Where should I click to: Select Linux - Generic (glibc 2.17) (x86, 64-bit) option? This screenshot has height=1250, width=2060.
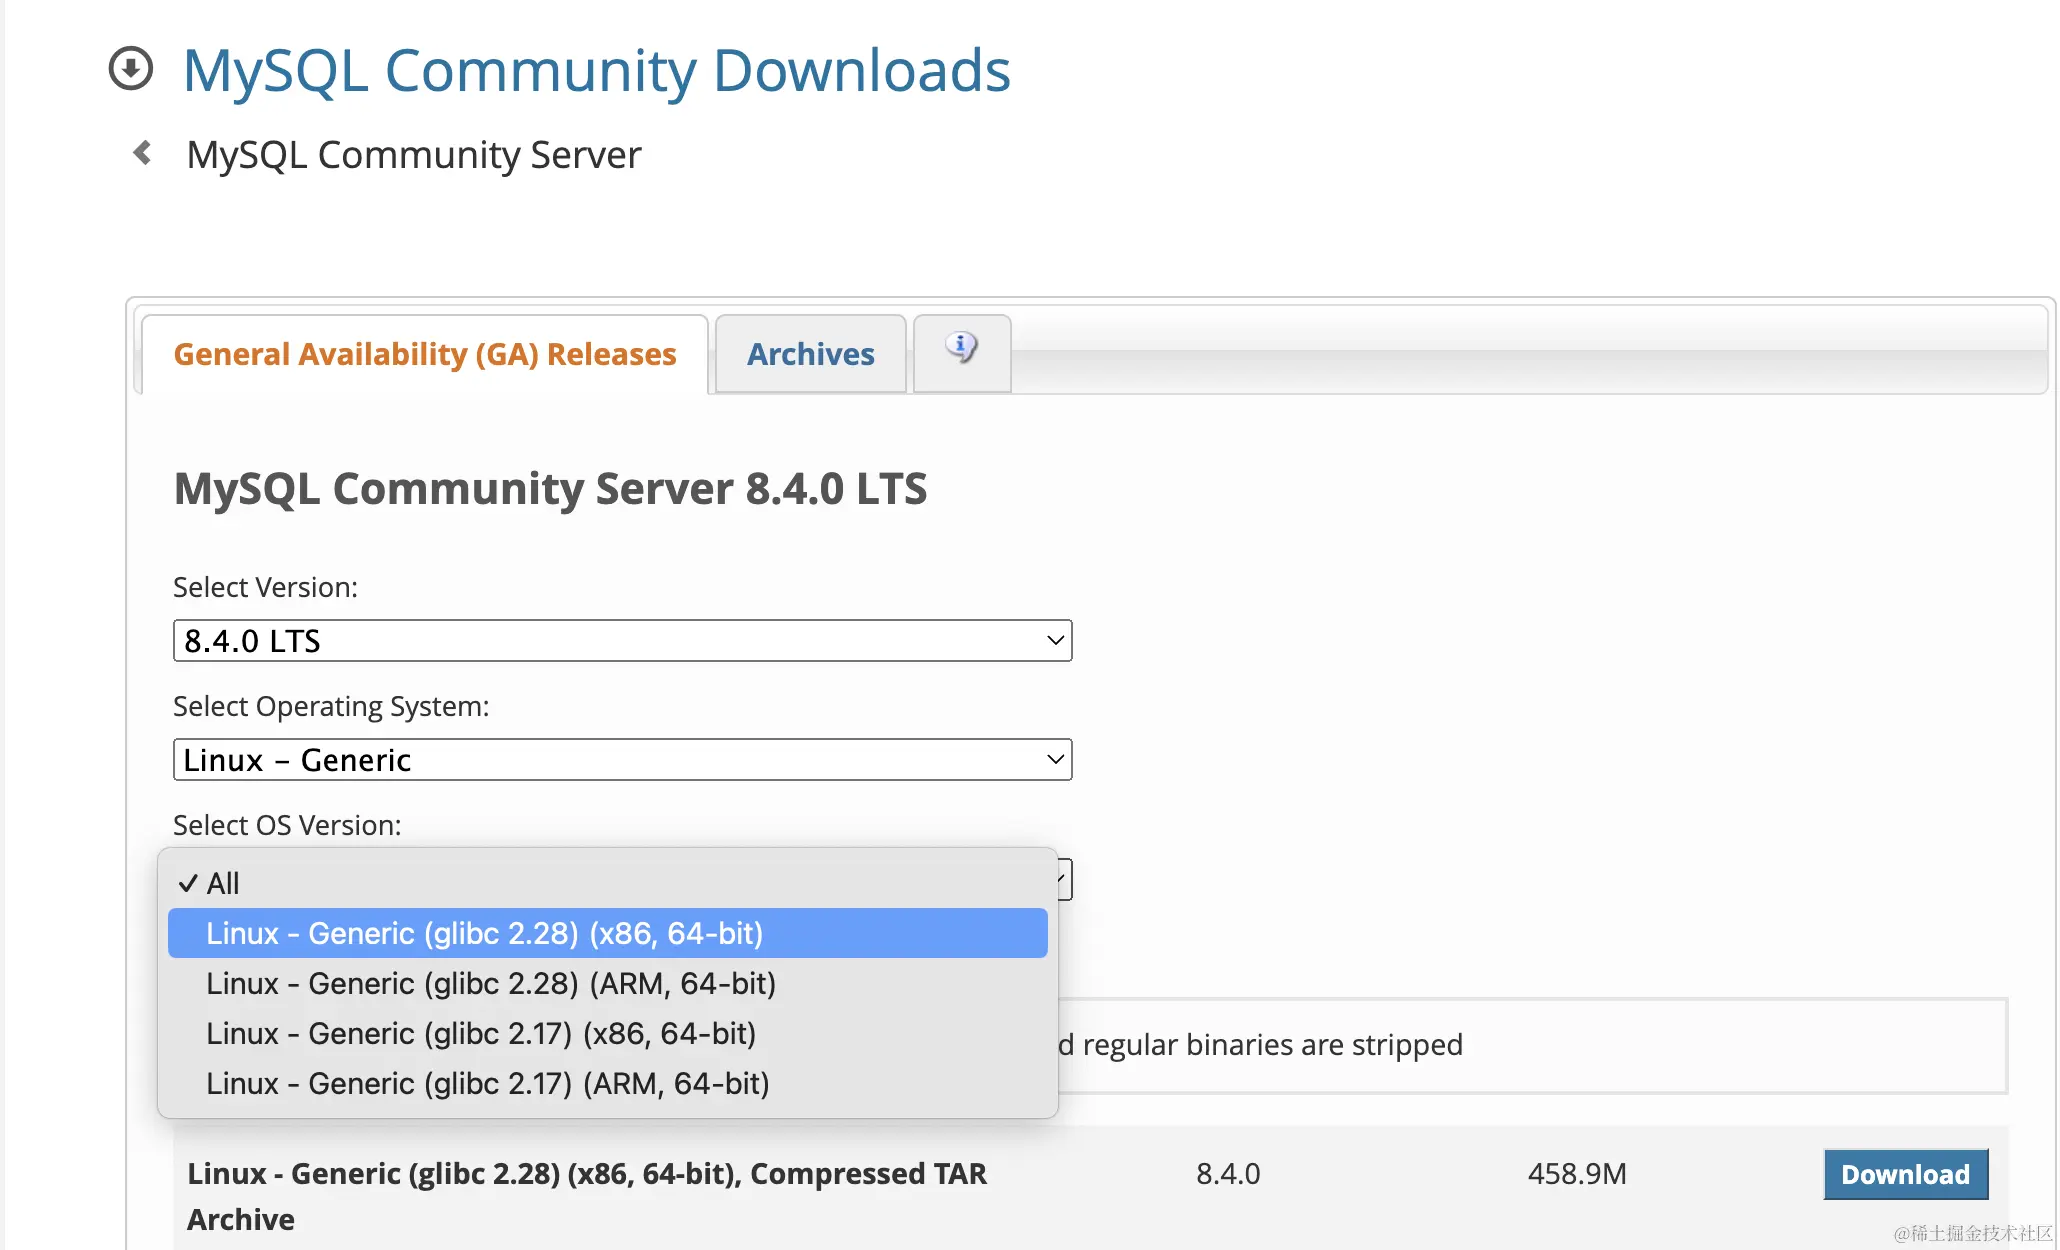[x=607, y=1033]
